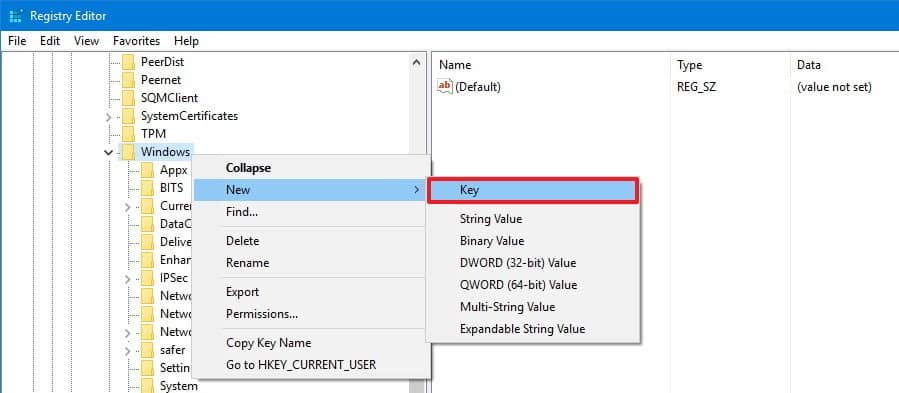
Task: Open the File menu
Action: coord(17,41)
